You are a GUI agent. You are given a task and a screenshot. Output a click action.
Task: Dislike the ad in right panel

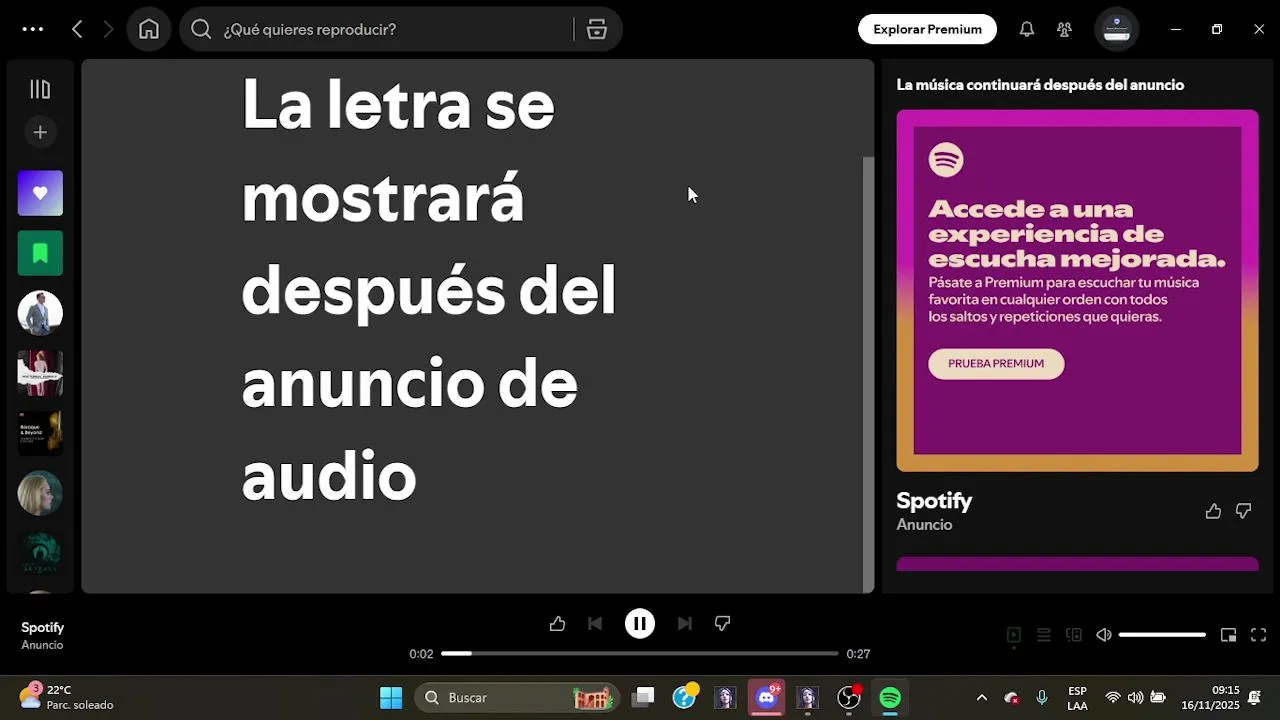tap(1243, 511)
